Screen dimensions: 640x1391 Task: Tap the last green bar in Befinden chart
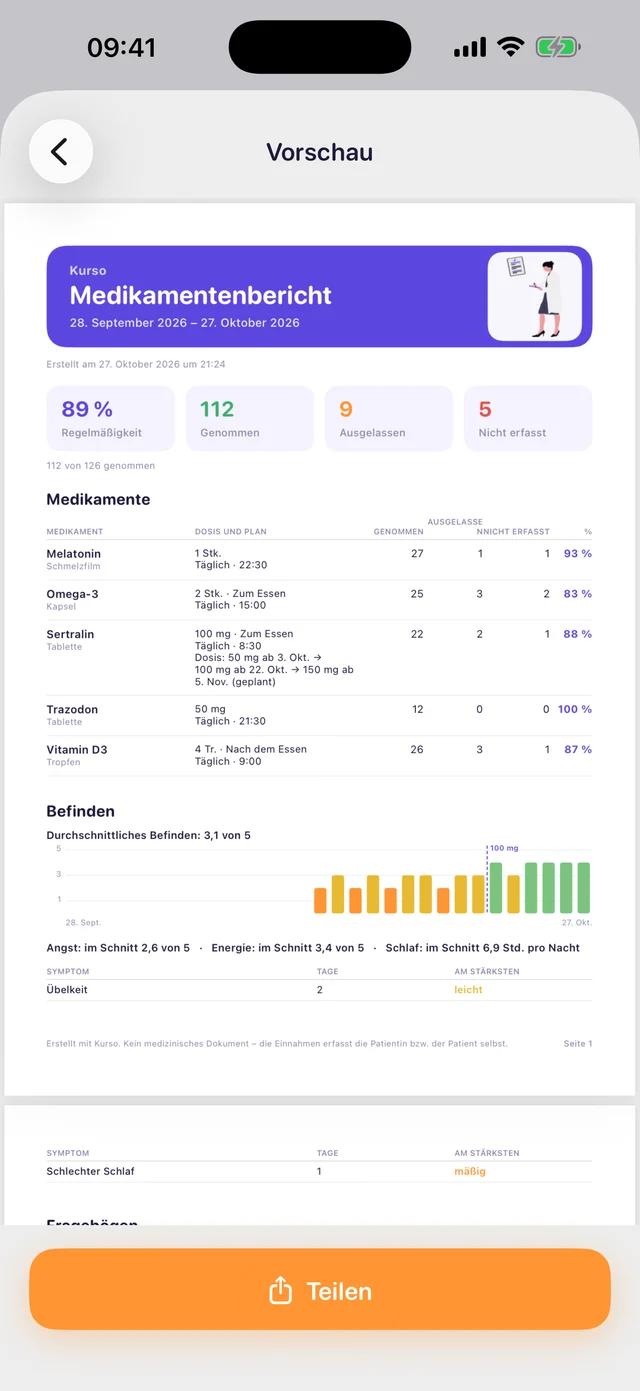(583, 888)
